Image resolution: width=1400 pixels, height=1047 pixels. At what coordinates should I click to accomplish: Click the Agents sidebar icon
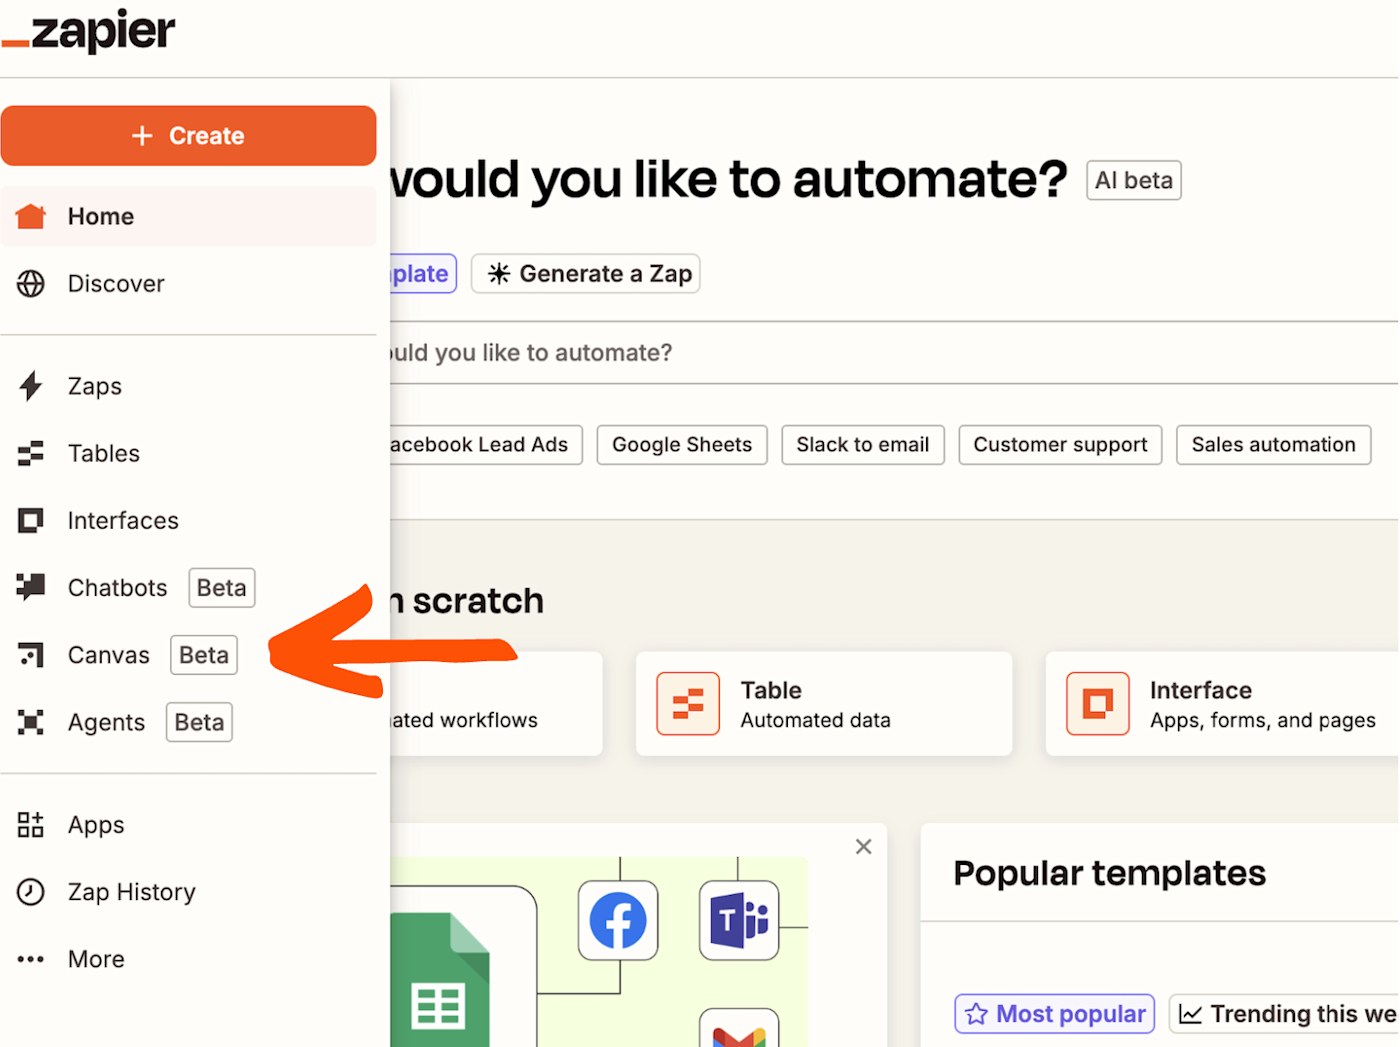pos(31,722)
